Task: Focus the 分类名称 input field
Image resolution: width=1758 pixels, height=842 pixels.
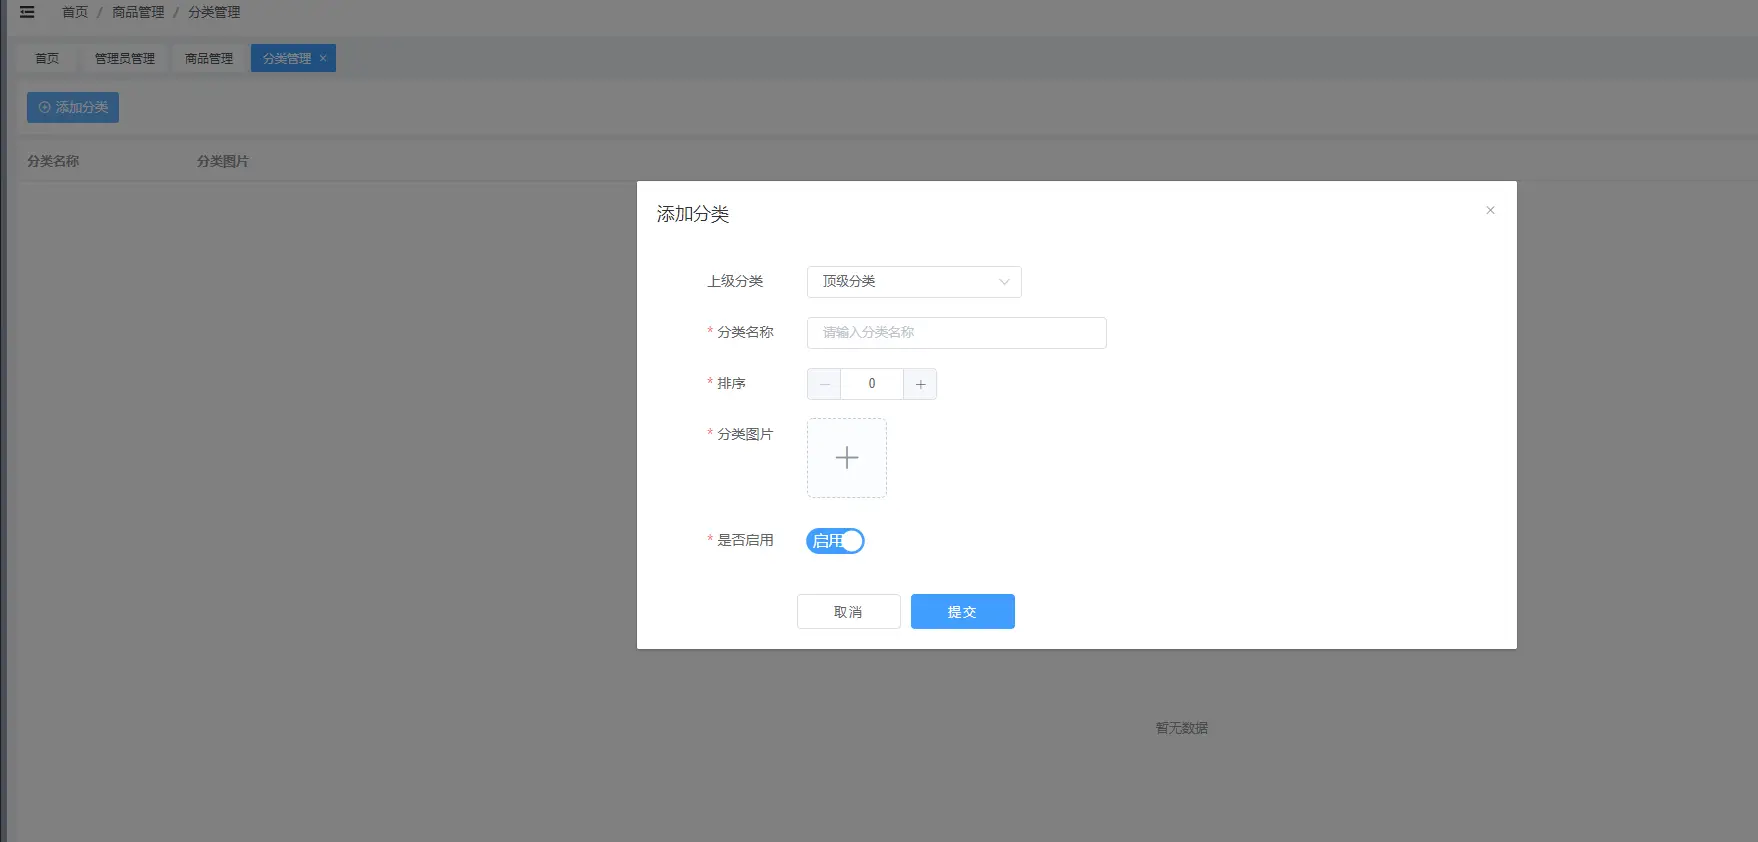Action: 956,333
